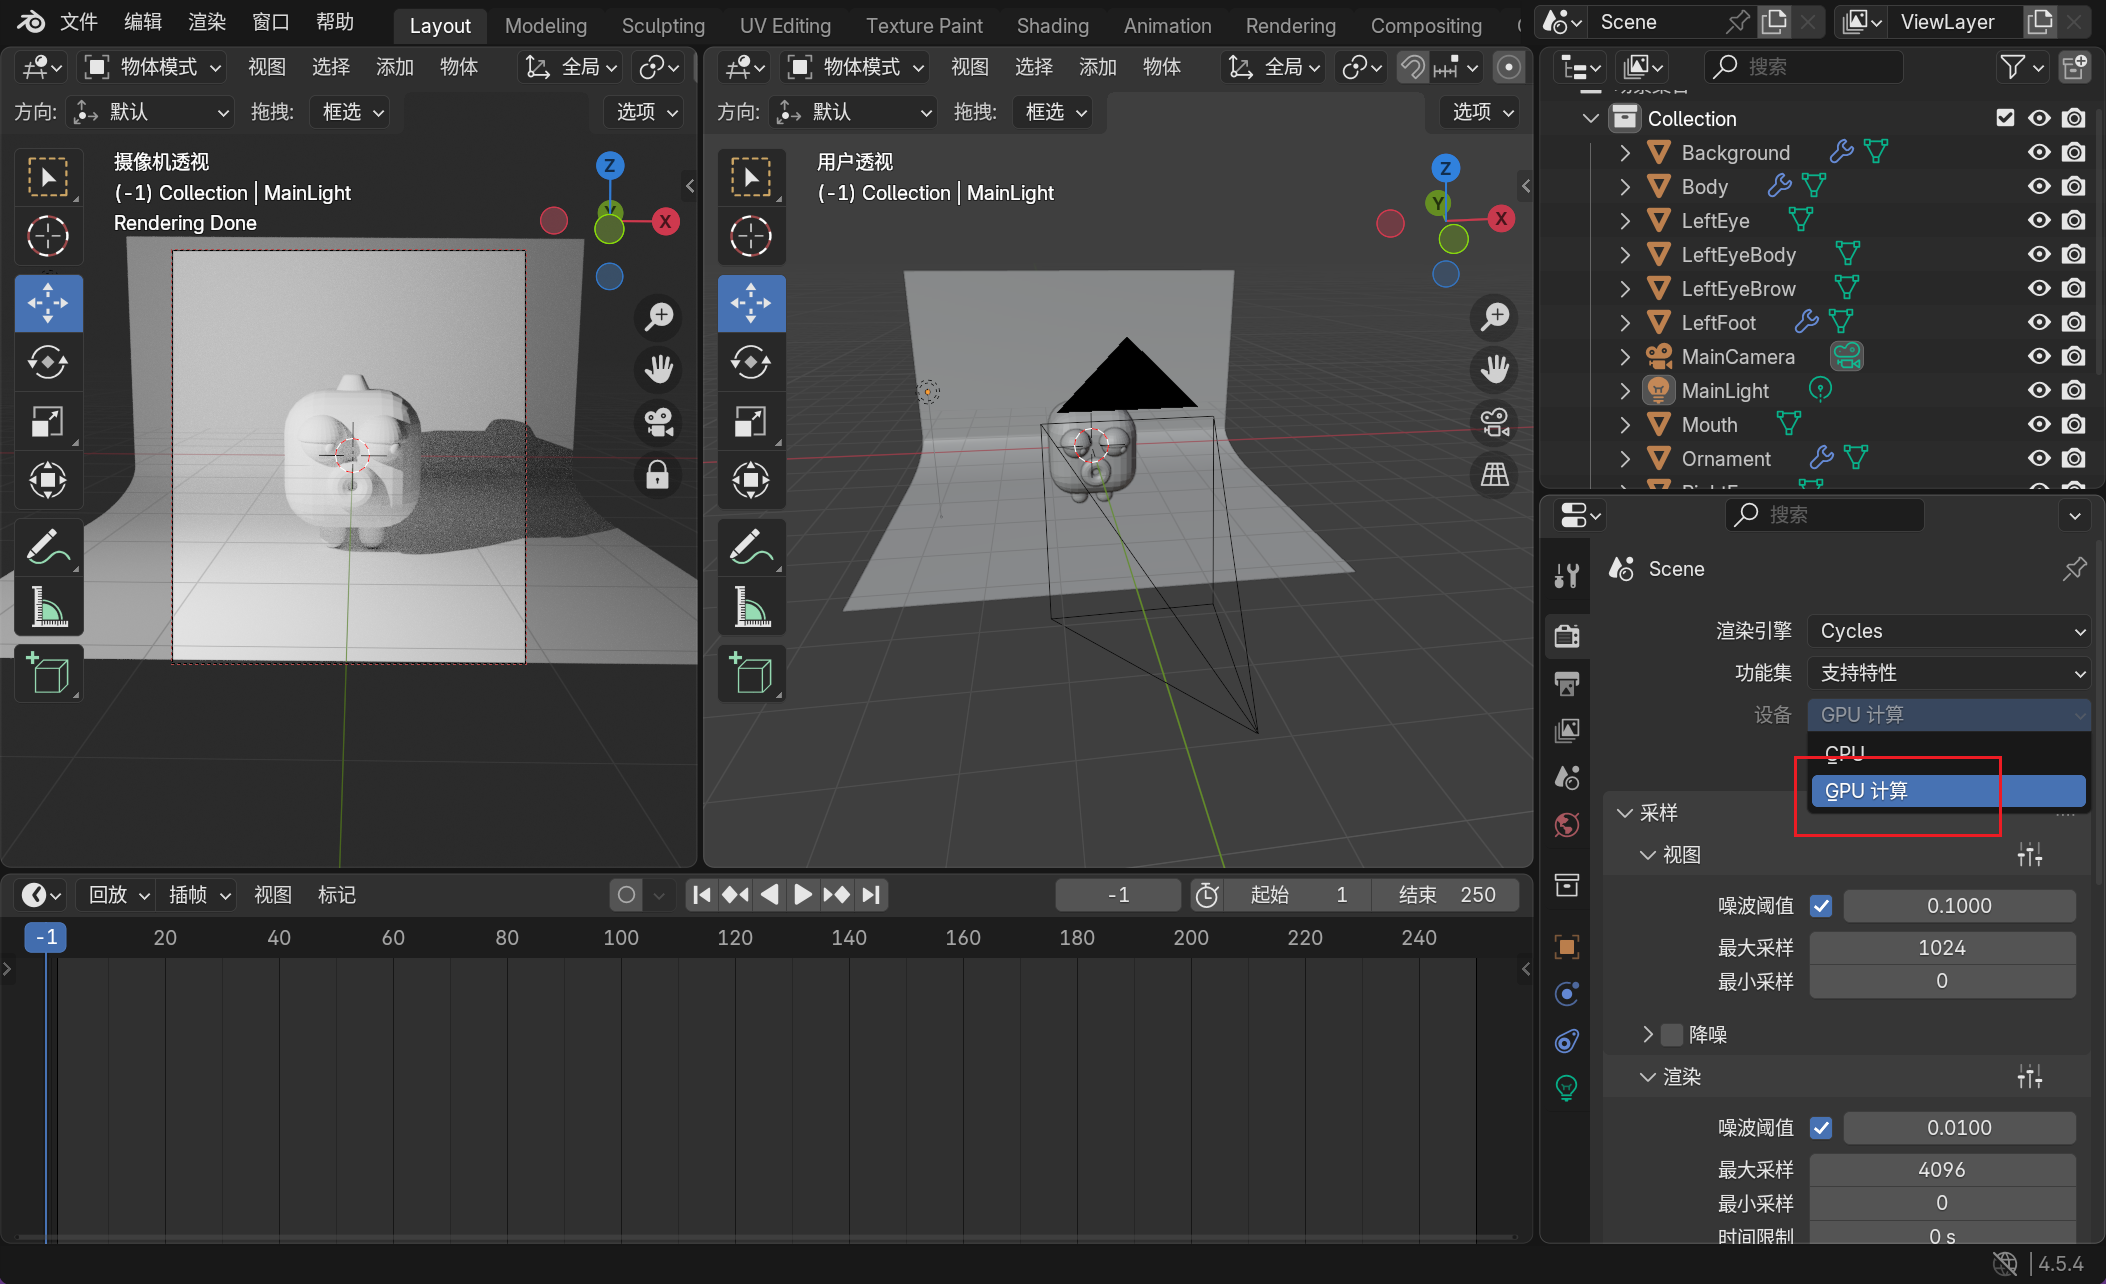The height and width of the screenshot is (1284, 2106).
Task: Expand the MainLight item in the outliner
Action: (1625, 391)
